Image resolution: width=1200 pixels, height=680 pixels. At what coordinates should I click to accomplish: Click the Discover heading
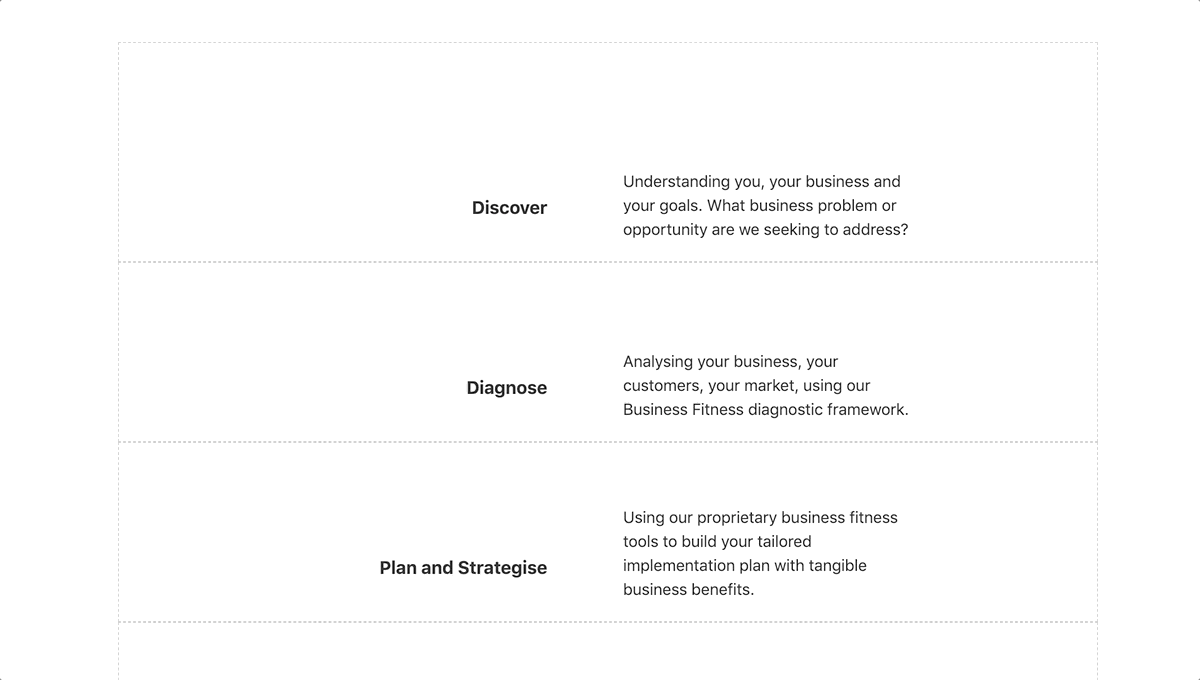point(509,208)
